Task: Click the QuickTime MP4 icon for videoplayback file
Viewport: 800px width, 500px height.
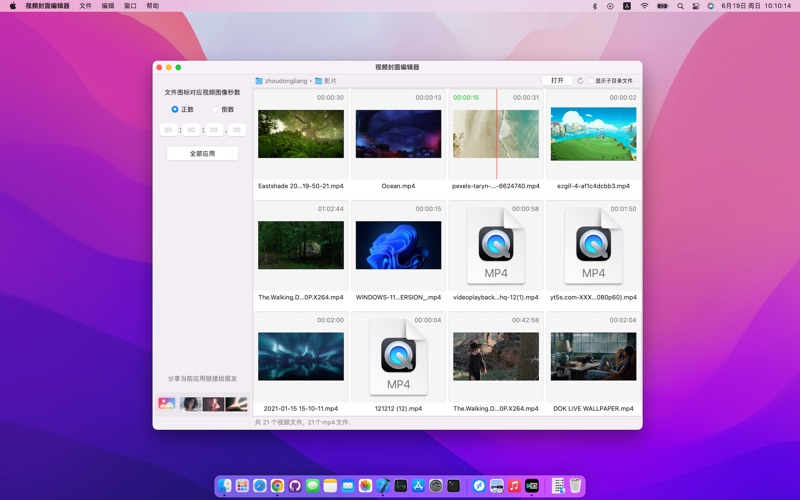Action: click(496, 246)
